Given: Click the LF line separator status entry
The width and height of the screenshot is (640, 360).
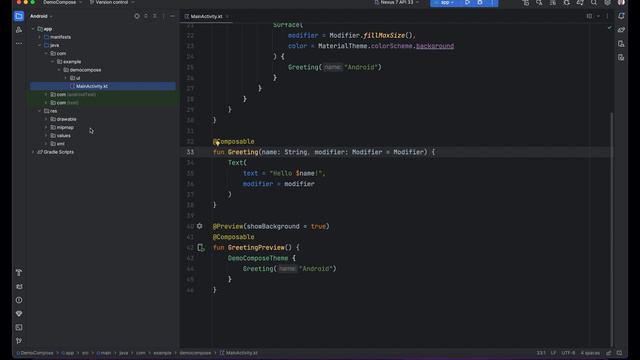Looking at the screenshot, I should click(x=553, y=353).
